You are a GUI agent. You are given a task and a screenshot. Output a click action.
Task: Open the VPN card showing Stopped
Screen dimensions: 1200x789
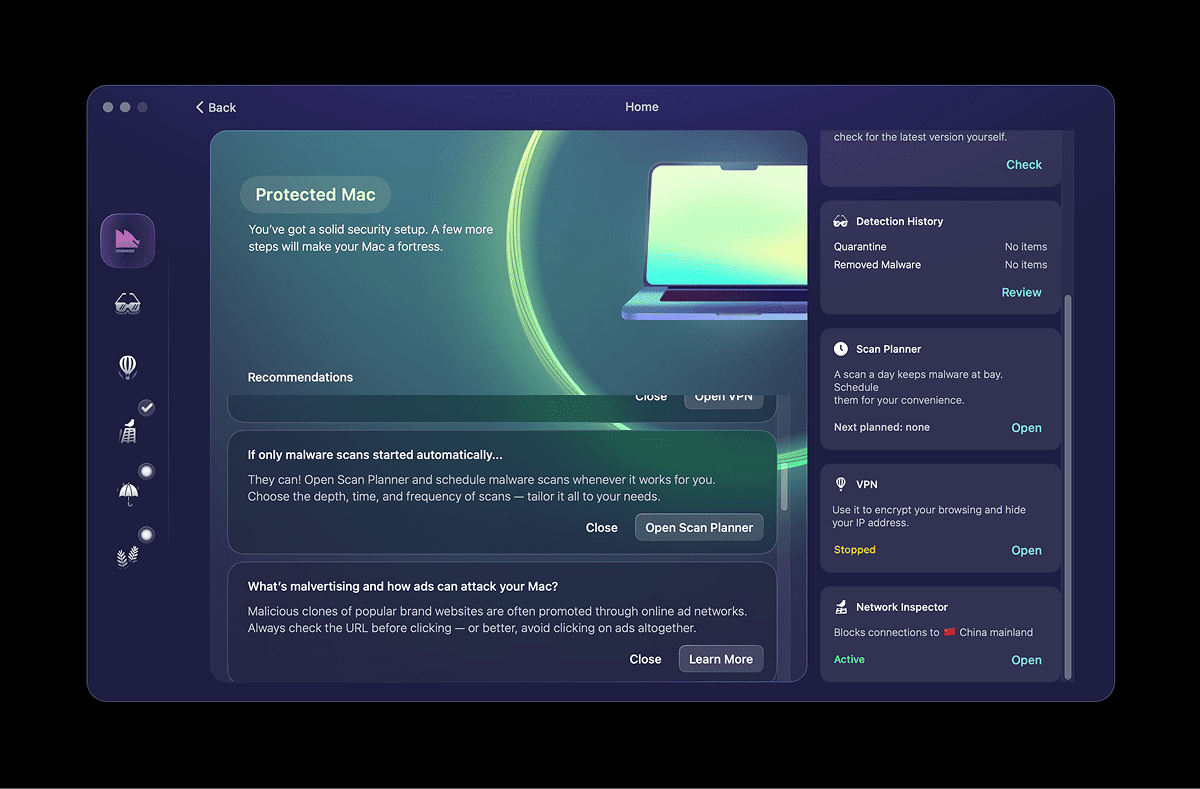tap(1026, 550)
